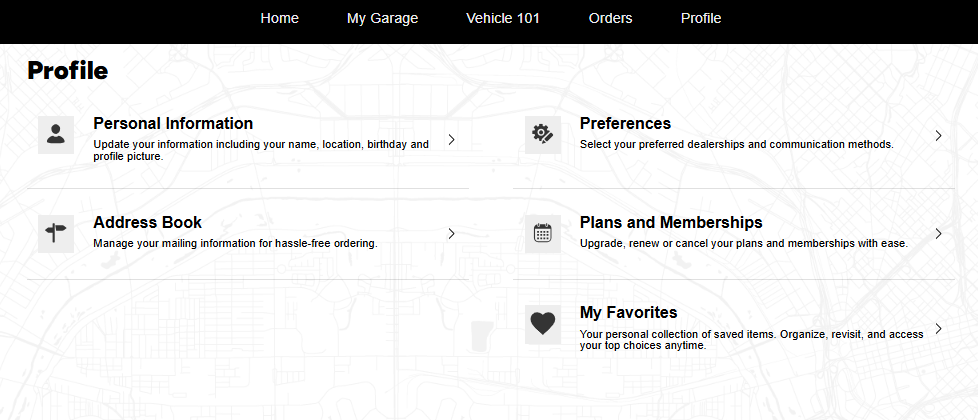
Task: Expand Personal Information via its chevron
Action: [x=452, y=140]
